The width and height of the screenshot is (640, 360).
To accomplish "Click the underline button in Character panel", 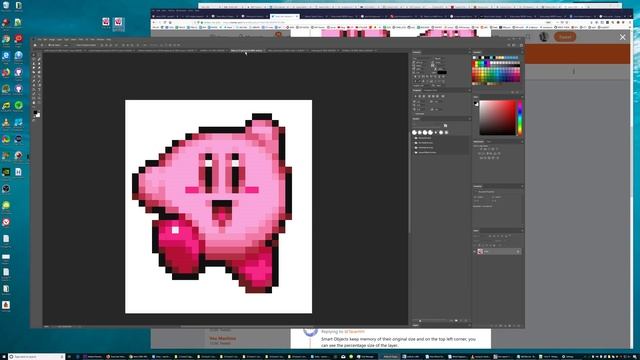I will point(439,77).
